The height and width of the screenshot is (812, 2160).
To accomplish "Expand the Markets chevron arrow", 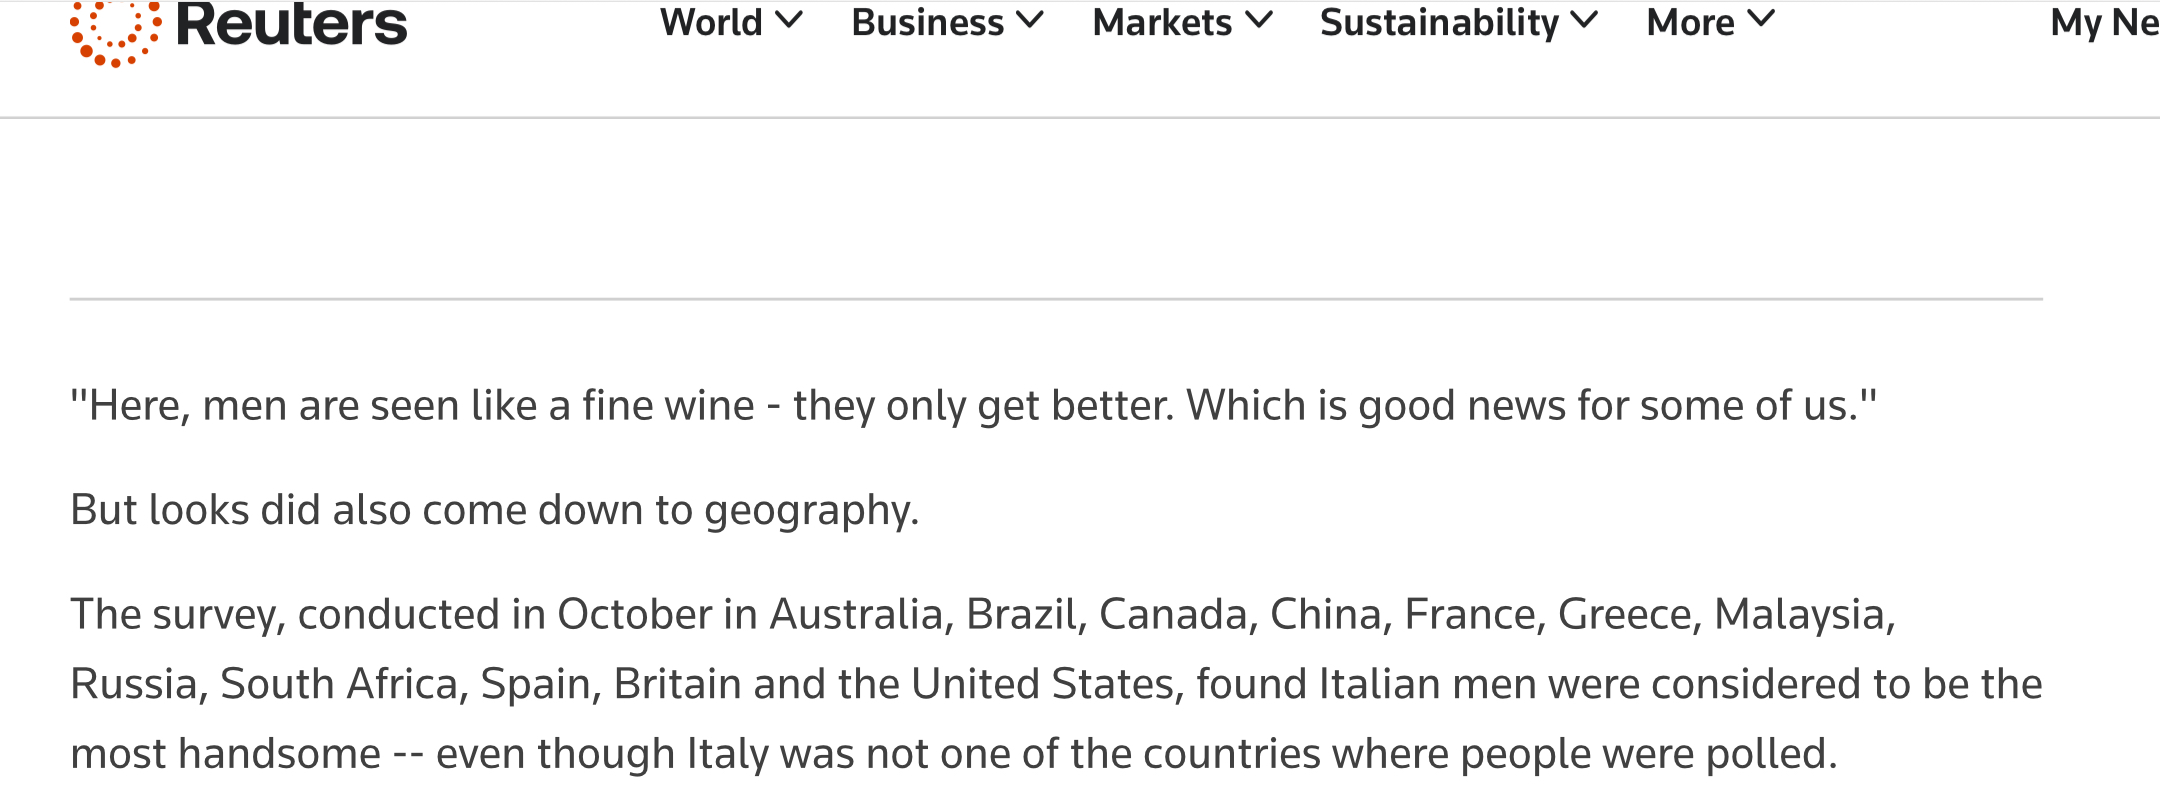I will coord(1259,20).
